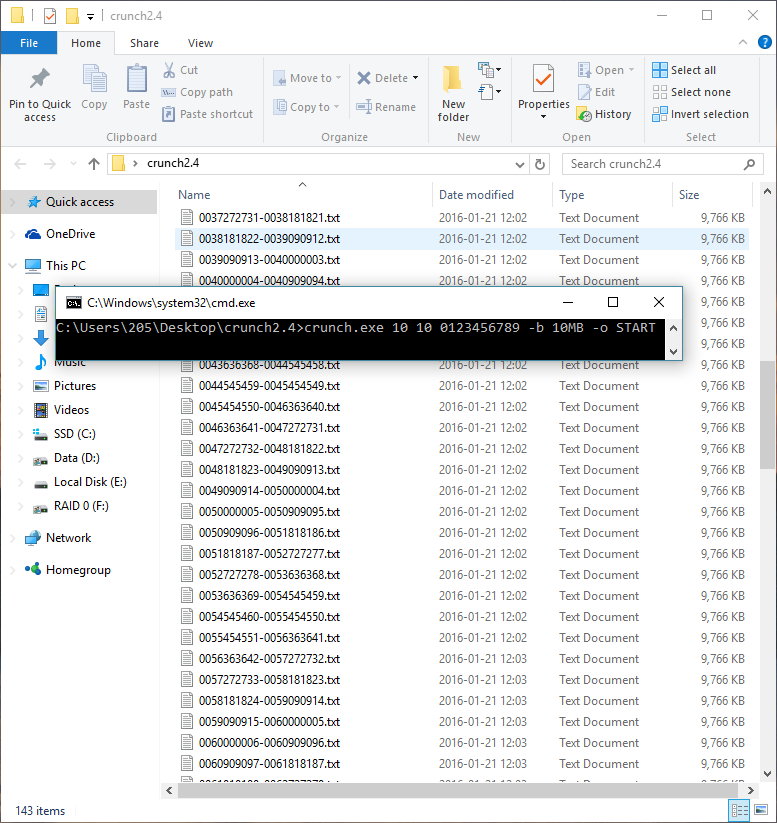Viewport: 777px width, 823px height.
Task: Click icon of file 0045454550-0046363640.txt
Action: pos(187,406)
